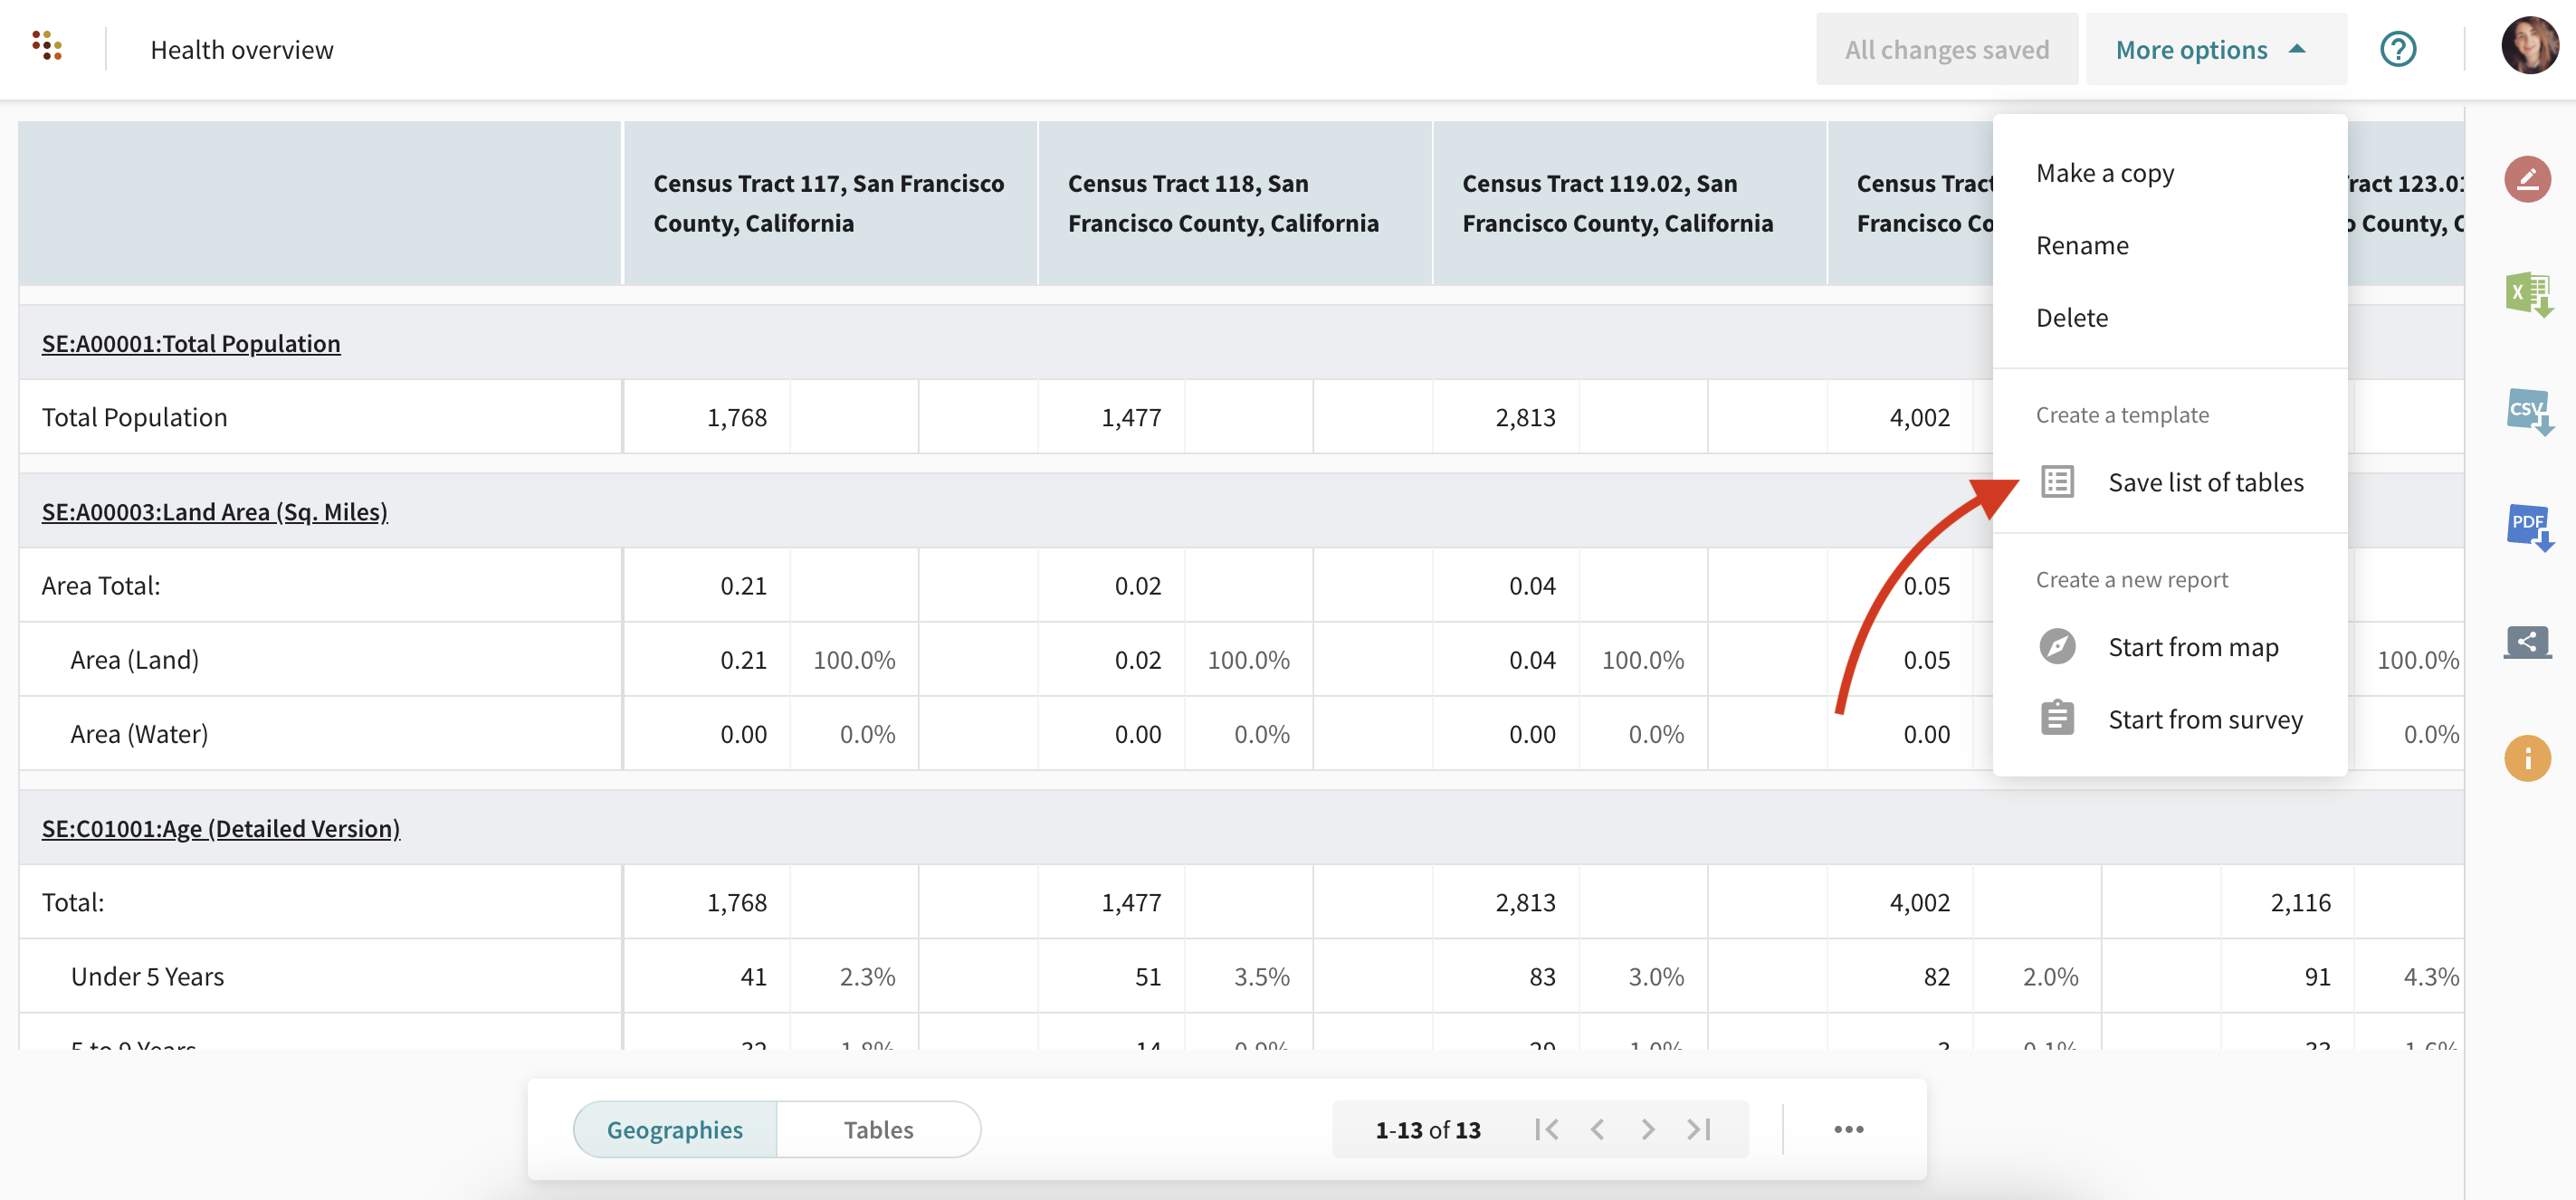The image size is (2576, 1200).
Task: Select Make a copy menu item
Action: click(2104, 173)
